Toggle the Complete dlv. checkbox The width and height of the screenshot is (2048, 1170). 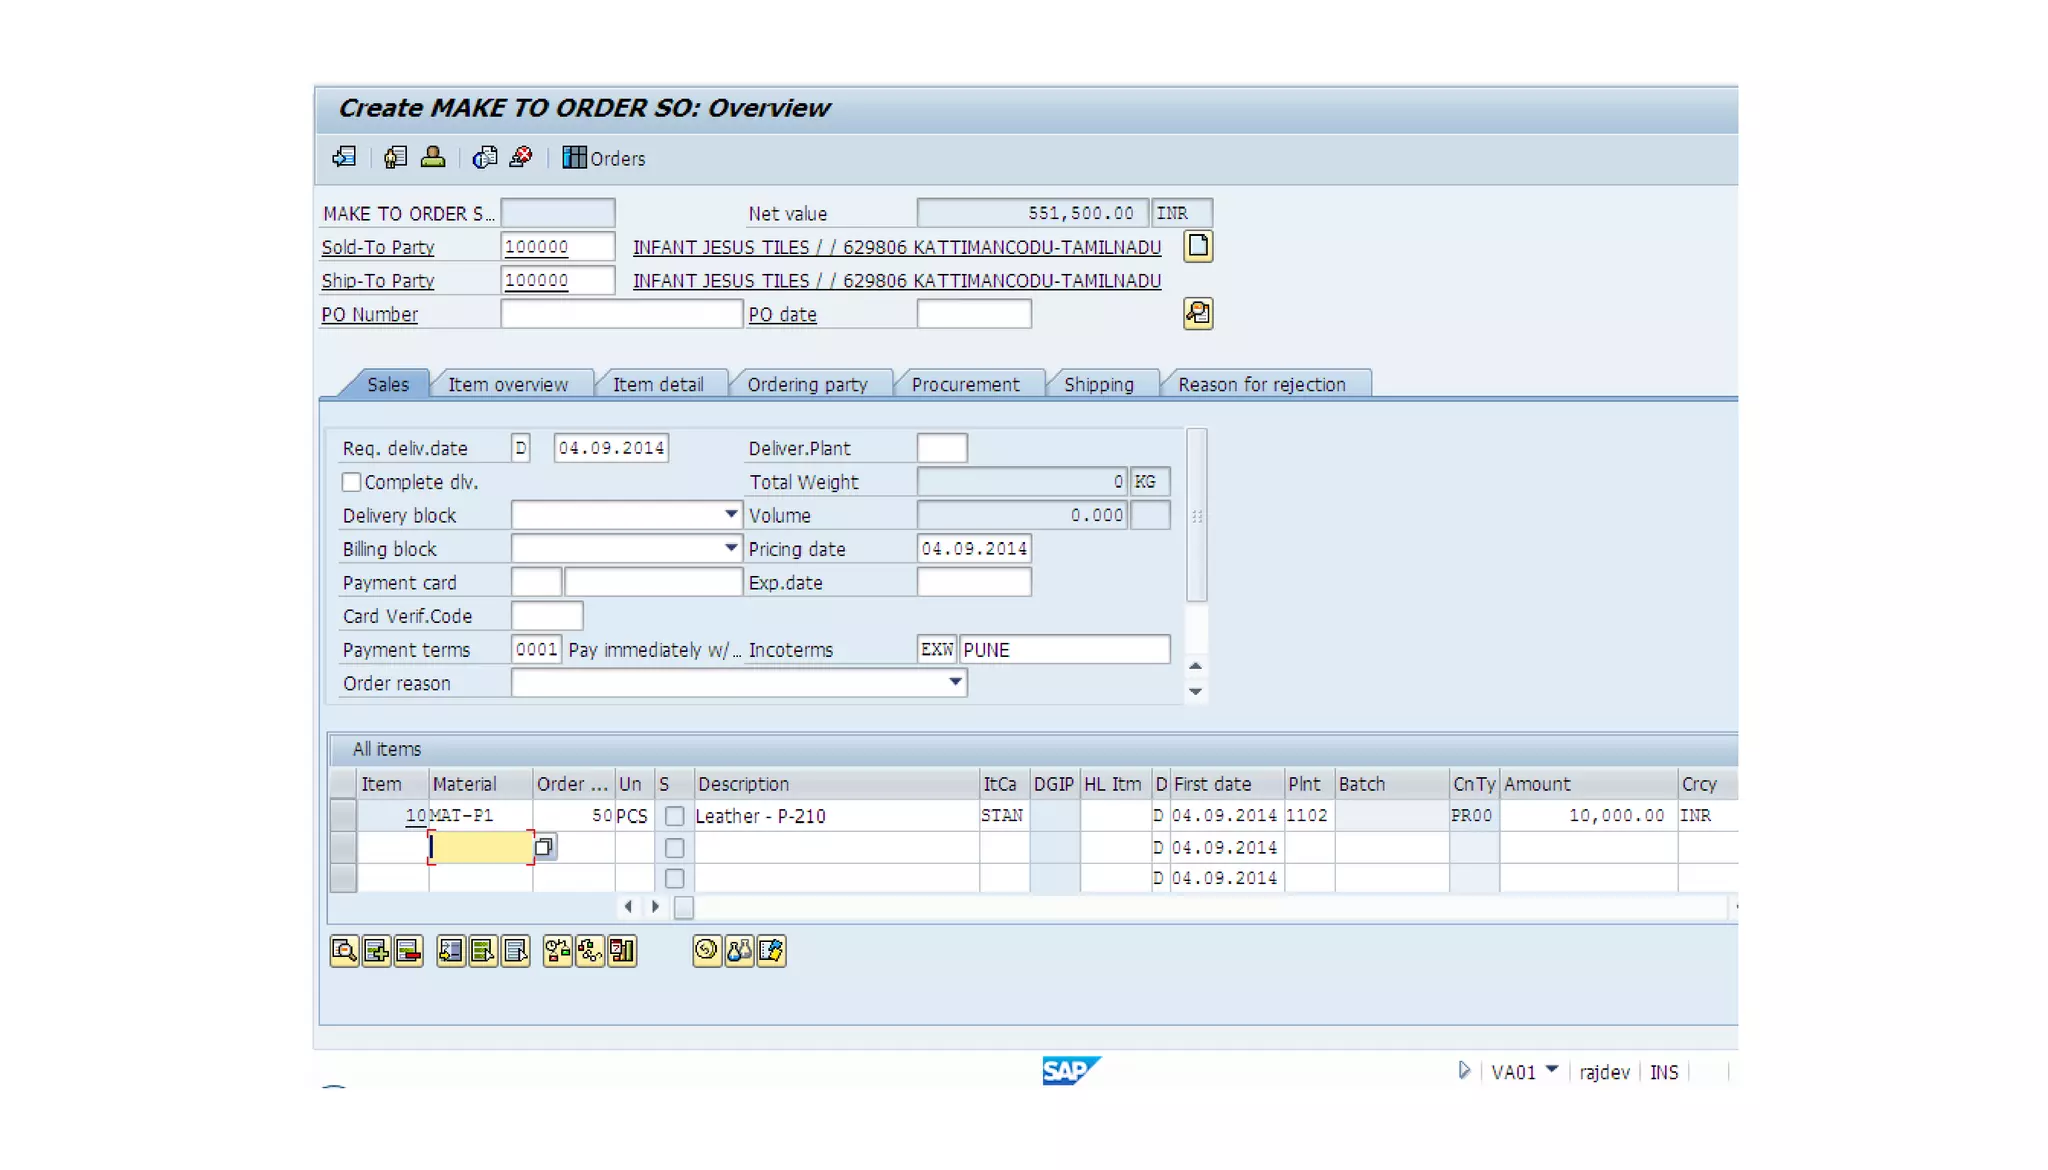(x=352, y=482)
